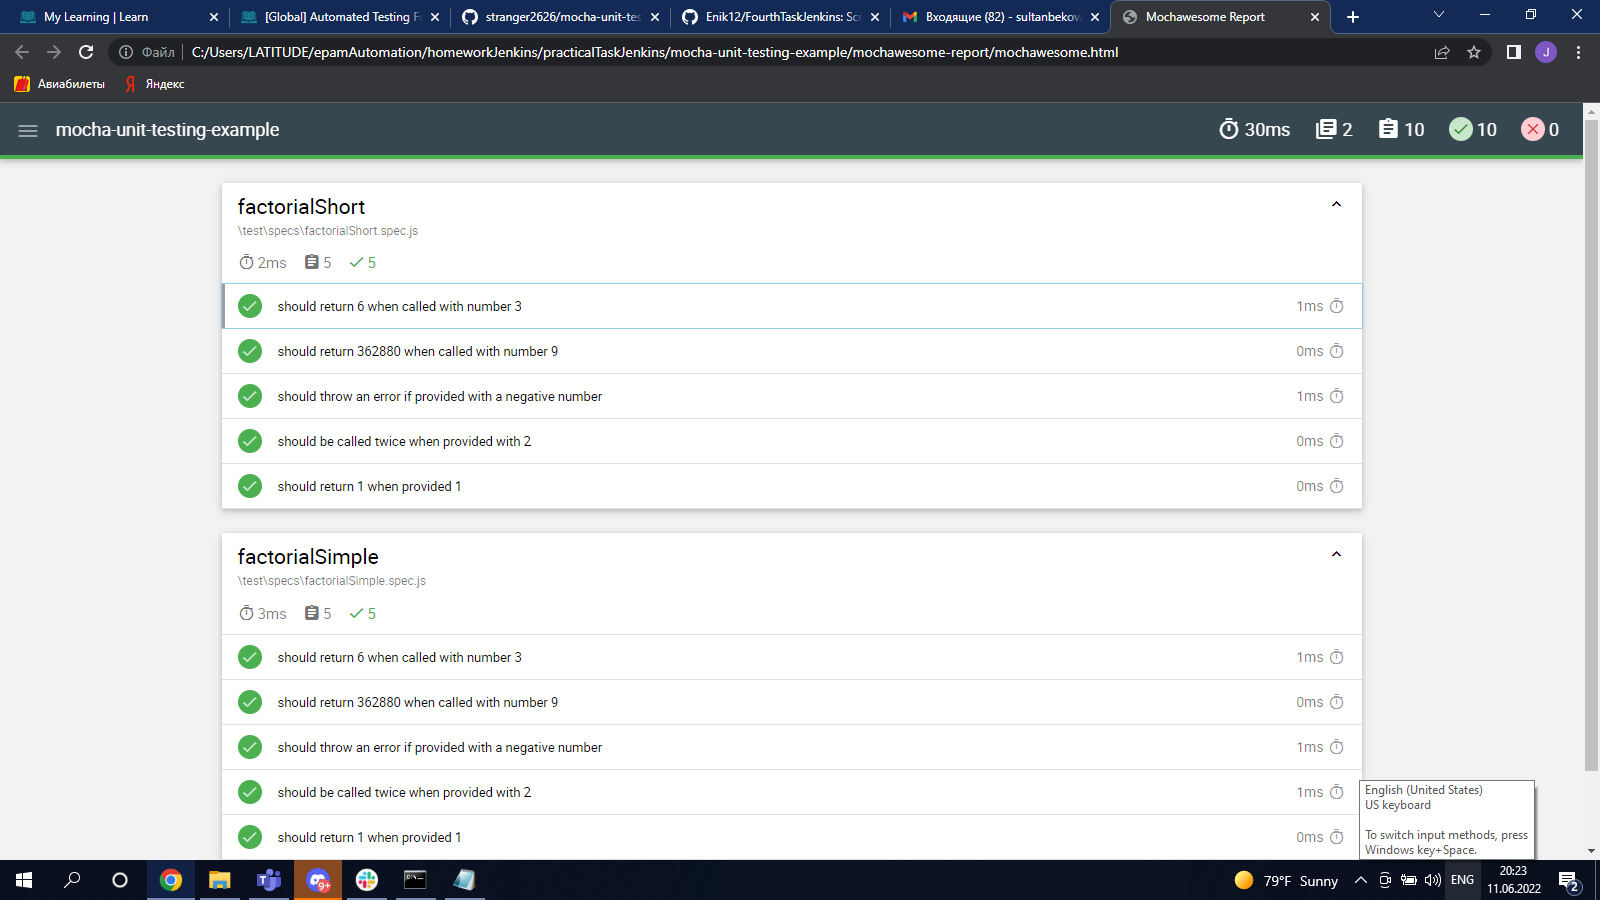Click the factorialSimple suite title
The height and width of the screenshot is (900, 1600).
pyautogui.click(x=308, y=557)
